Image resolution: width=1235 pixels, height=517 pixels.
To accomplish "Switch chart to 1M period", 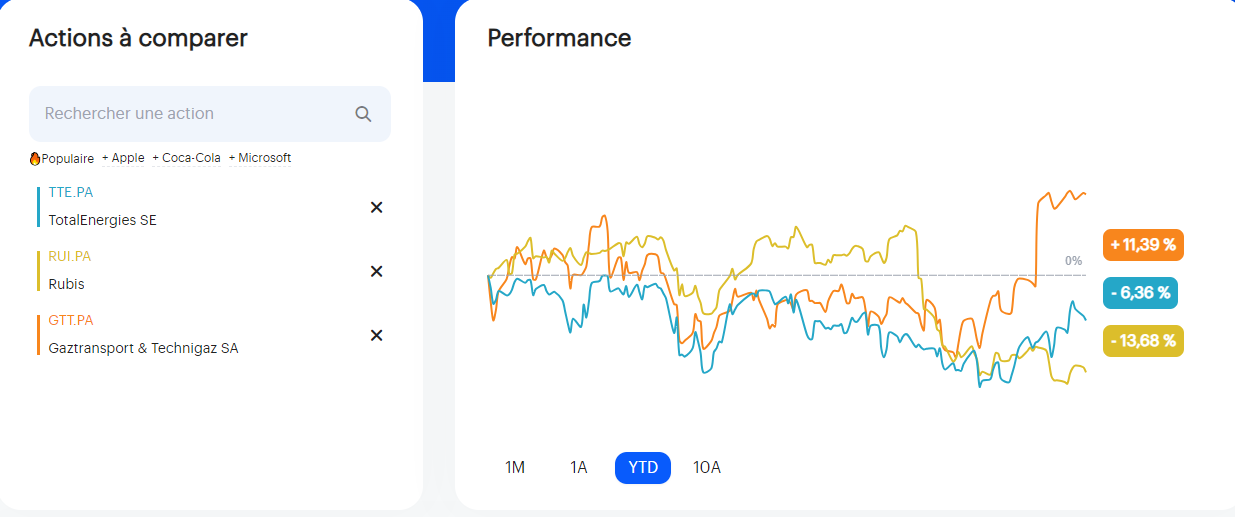I will point(515,467).
